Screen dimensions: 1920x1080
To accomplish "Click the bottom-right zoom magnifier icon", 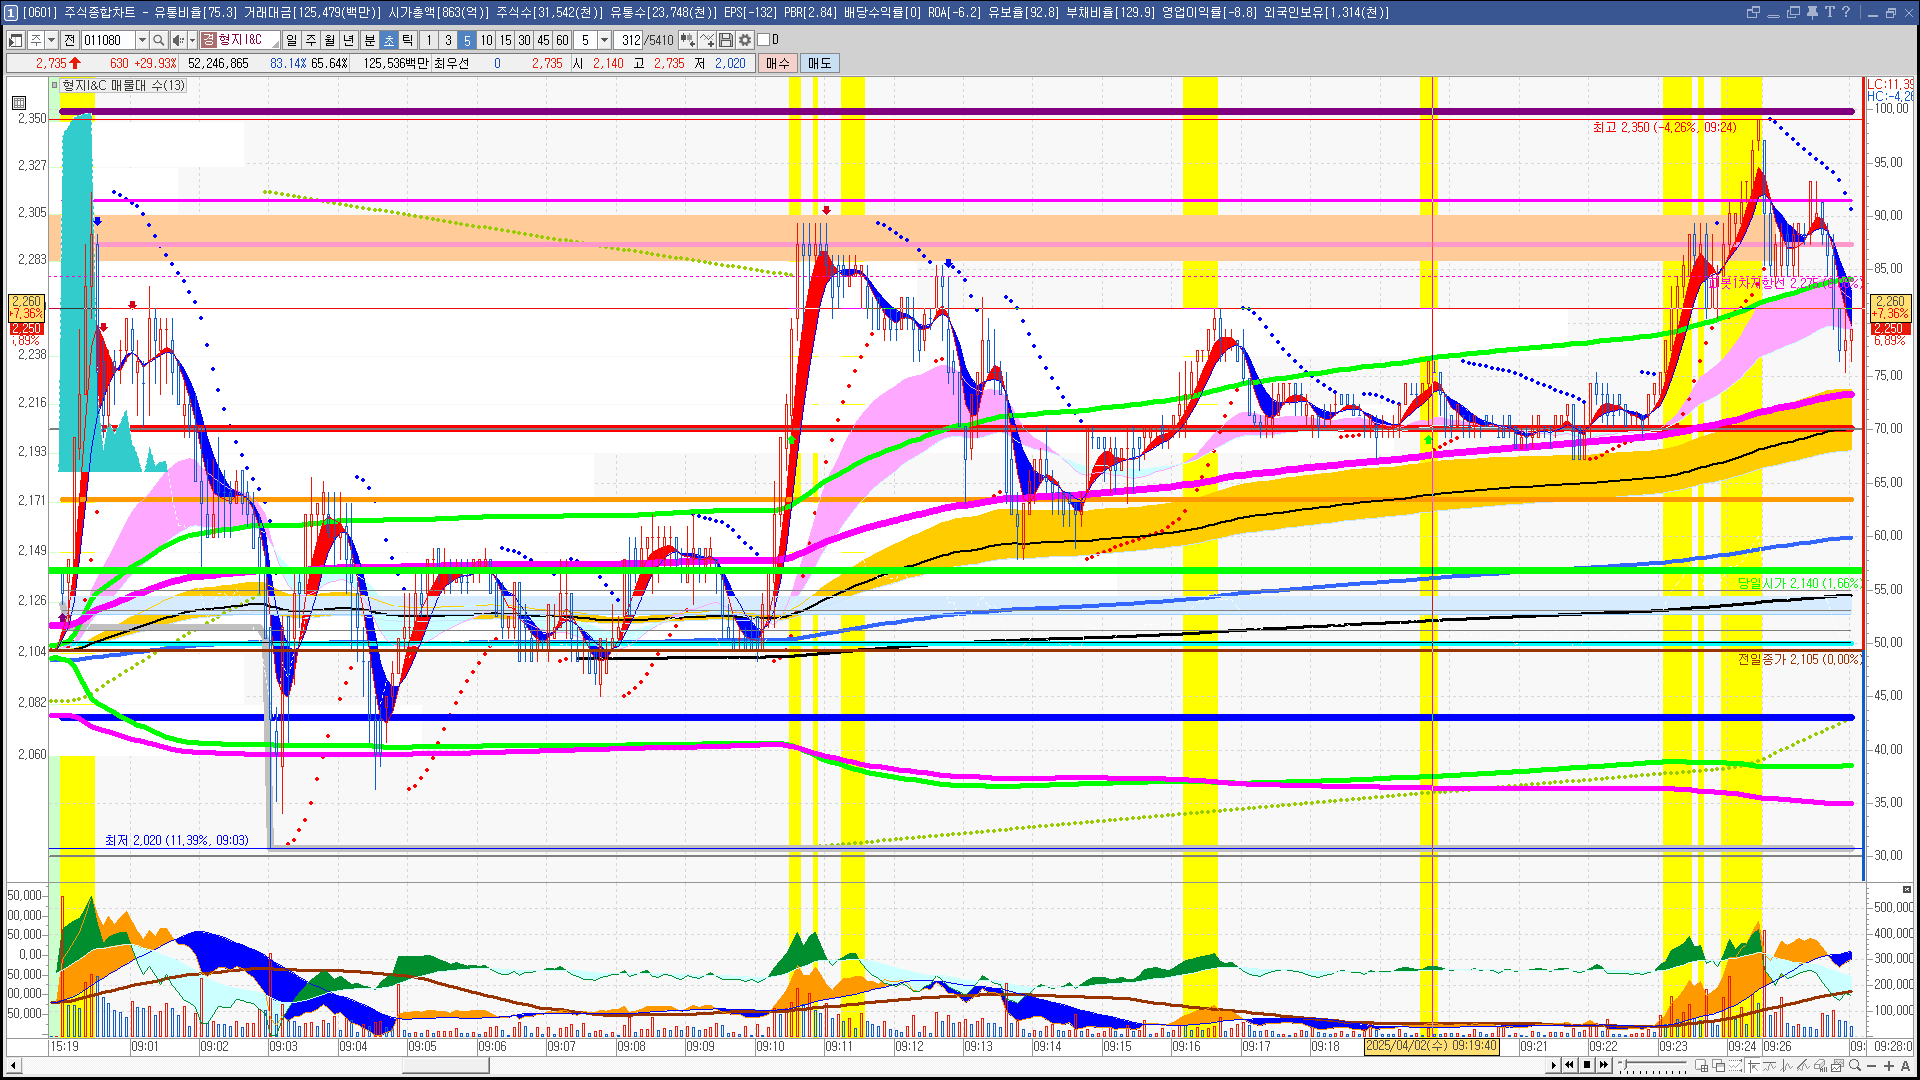I will click(1855, 1065).
